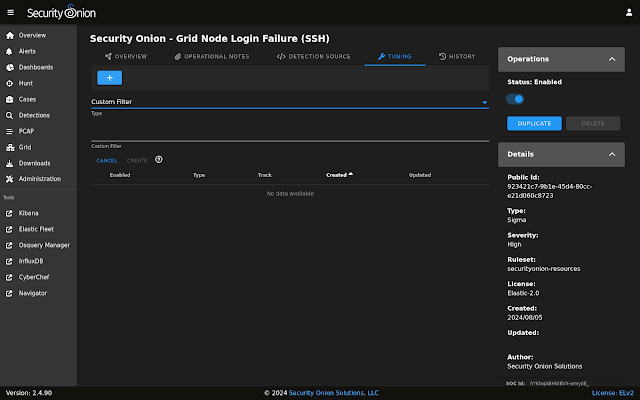Open Security Onion Solutions, LLC link

(x=333, y=393)
